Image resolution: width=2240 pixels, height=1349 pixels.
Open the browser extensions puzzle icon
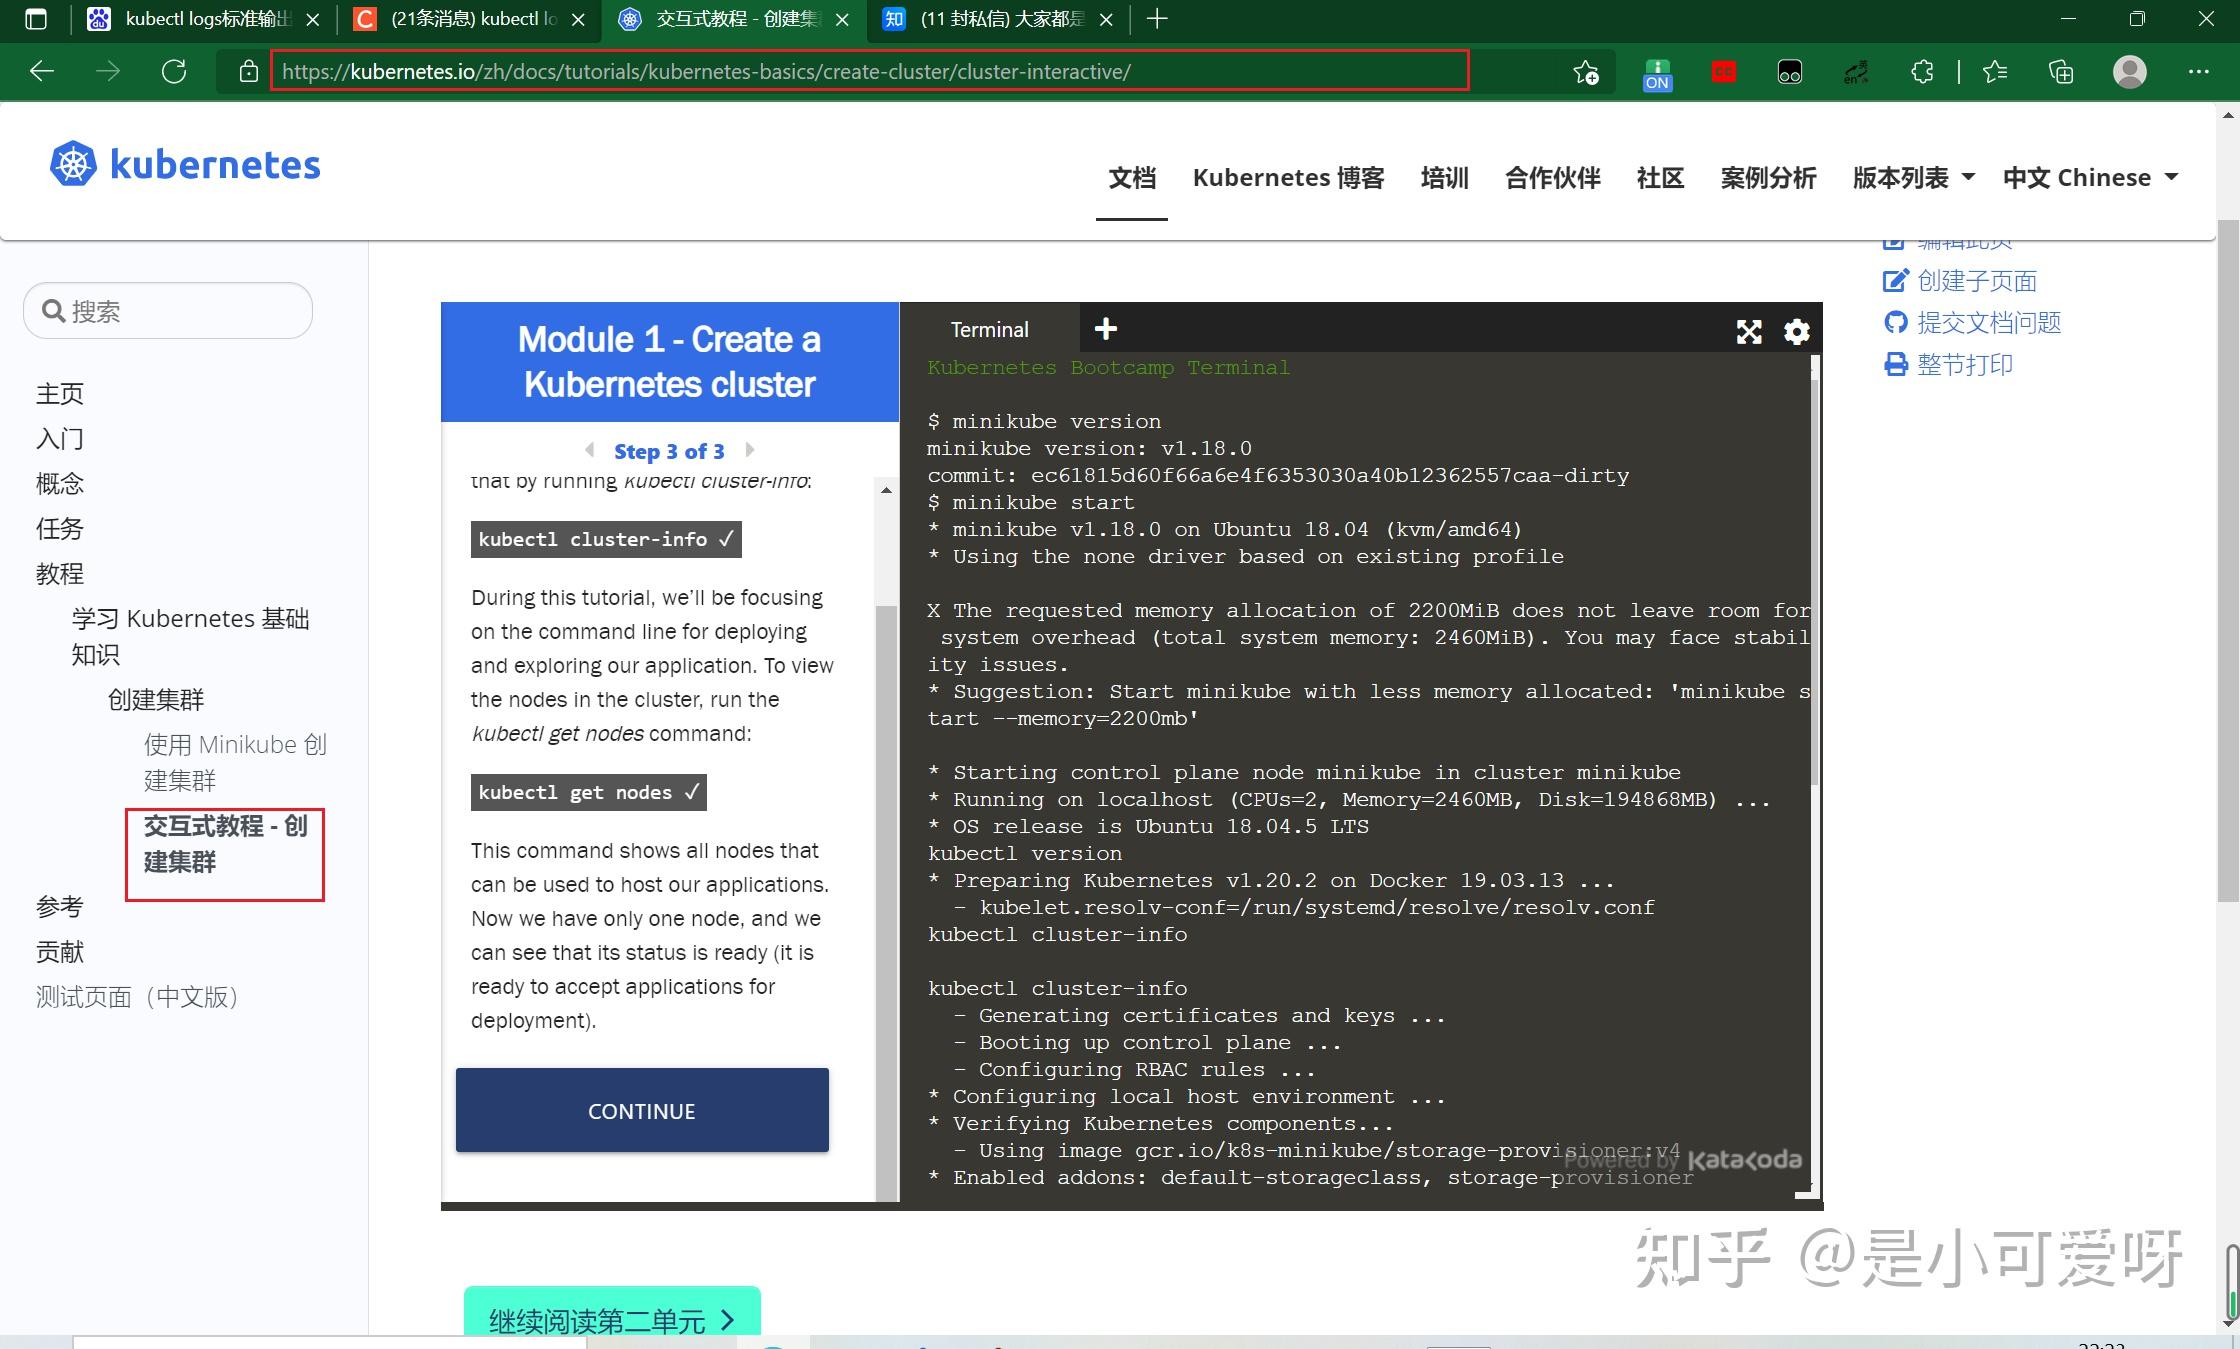(x=1922, y=72)
